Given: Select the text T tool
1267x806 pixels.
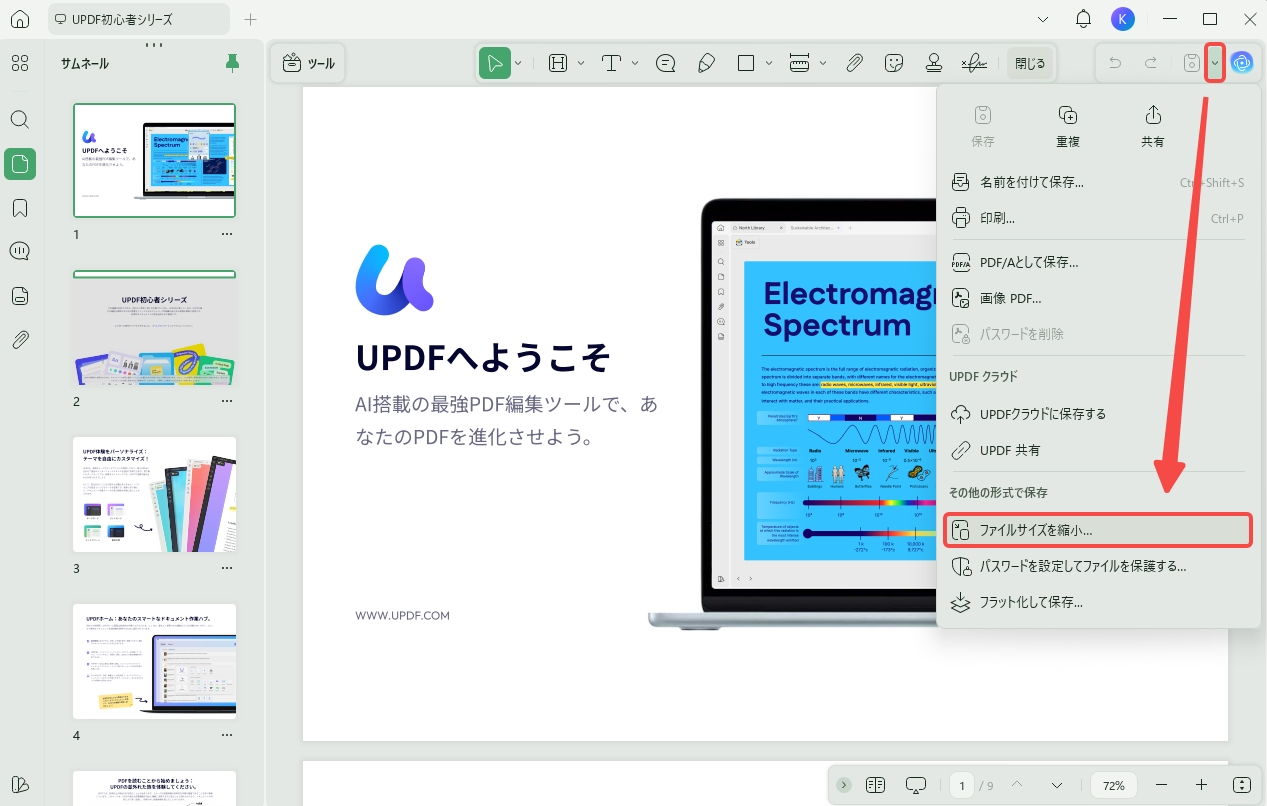Looking at the screenshot, I should click(611, 63).
